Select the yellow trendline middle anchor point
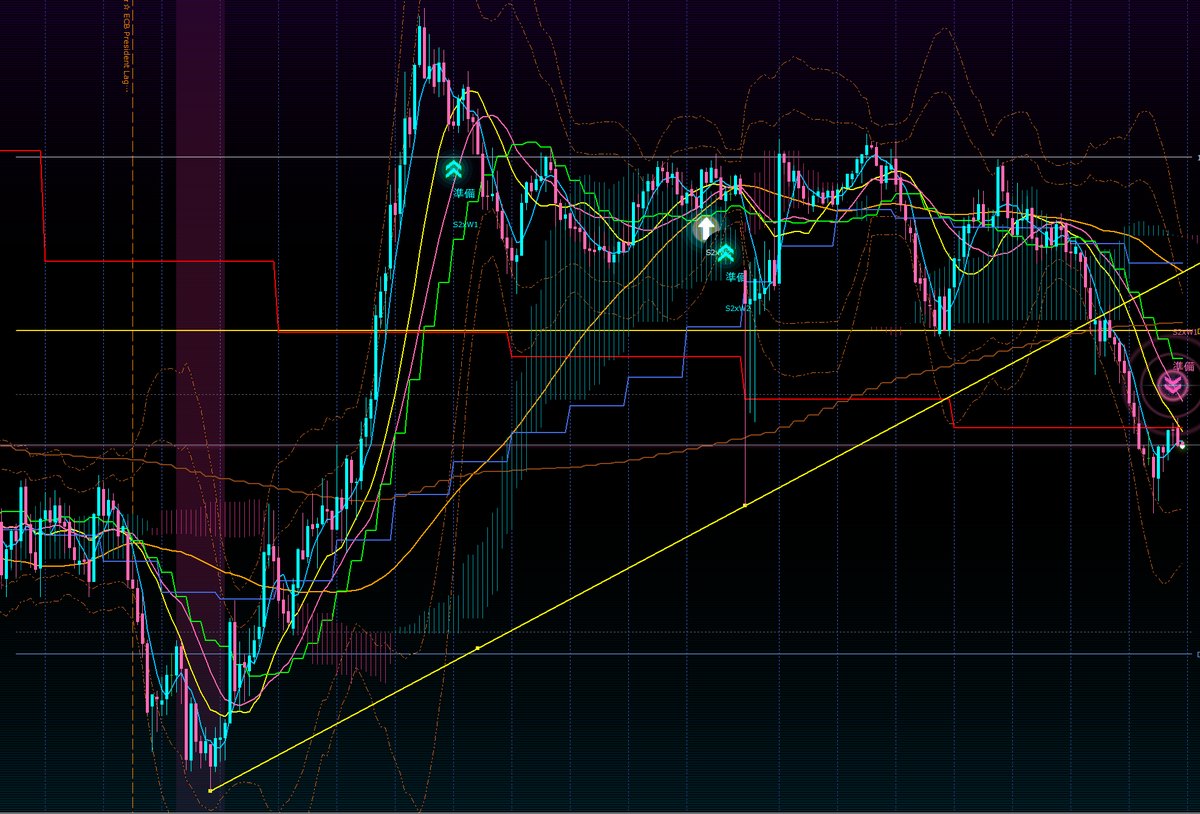This screenshot has width=1200, height=814. click(478, 648)
